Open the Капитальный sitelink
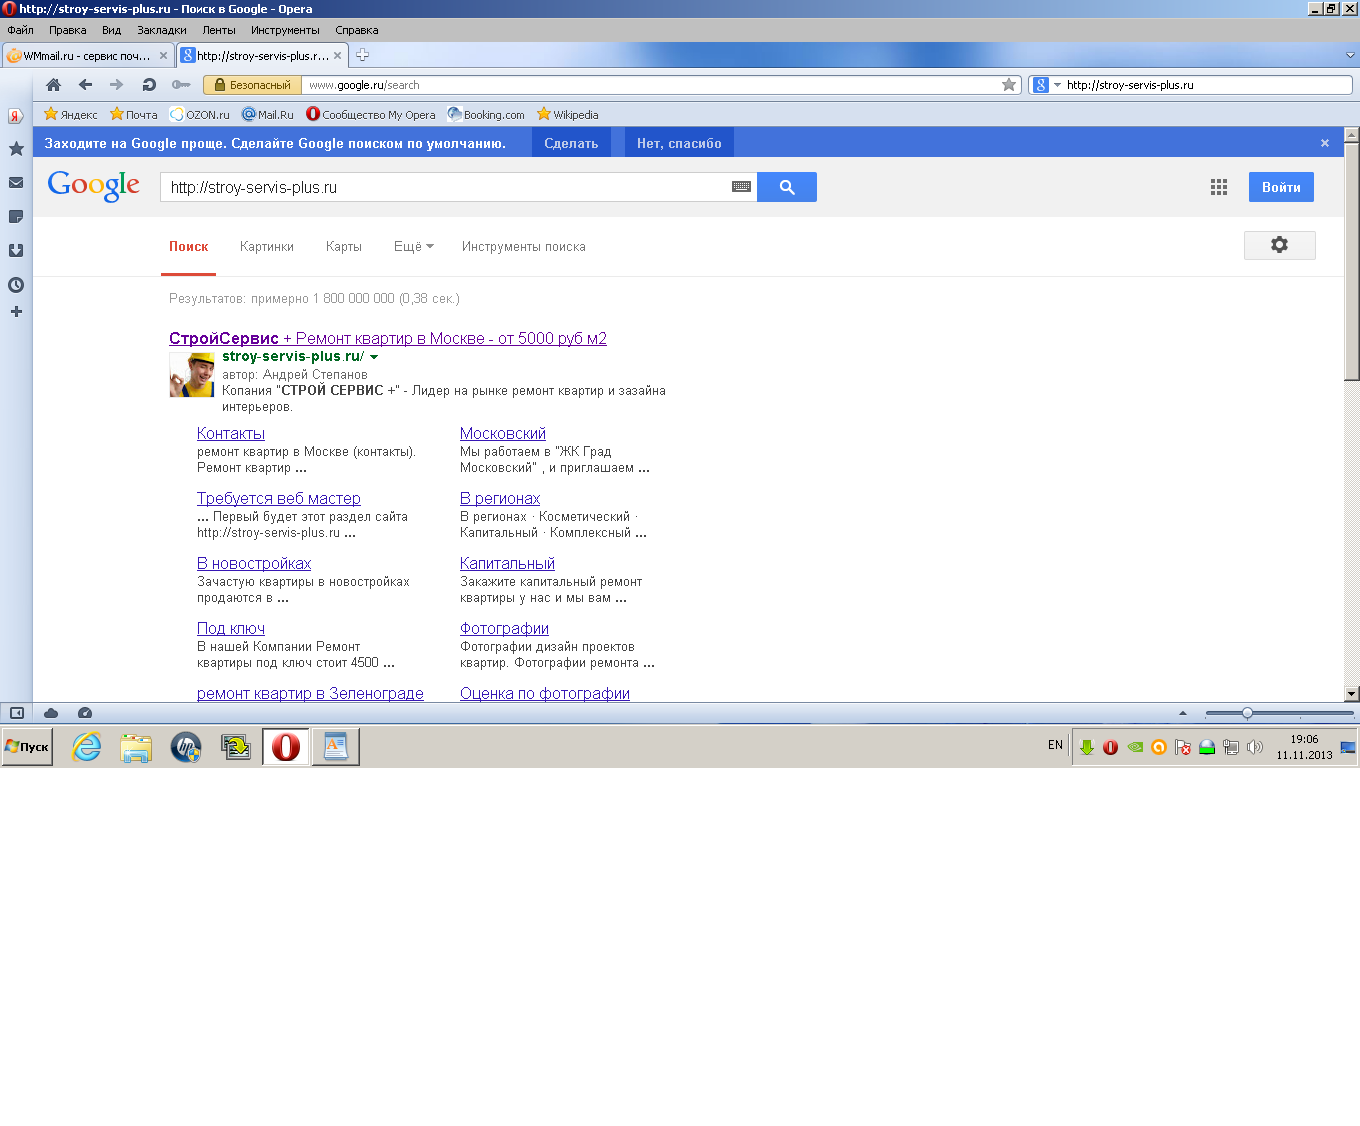 tap(507, 563)
